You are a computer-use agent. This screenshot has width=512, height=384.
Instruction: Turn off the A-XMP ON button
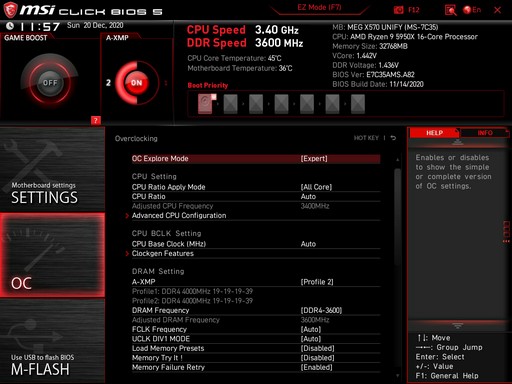coord(136,83)
